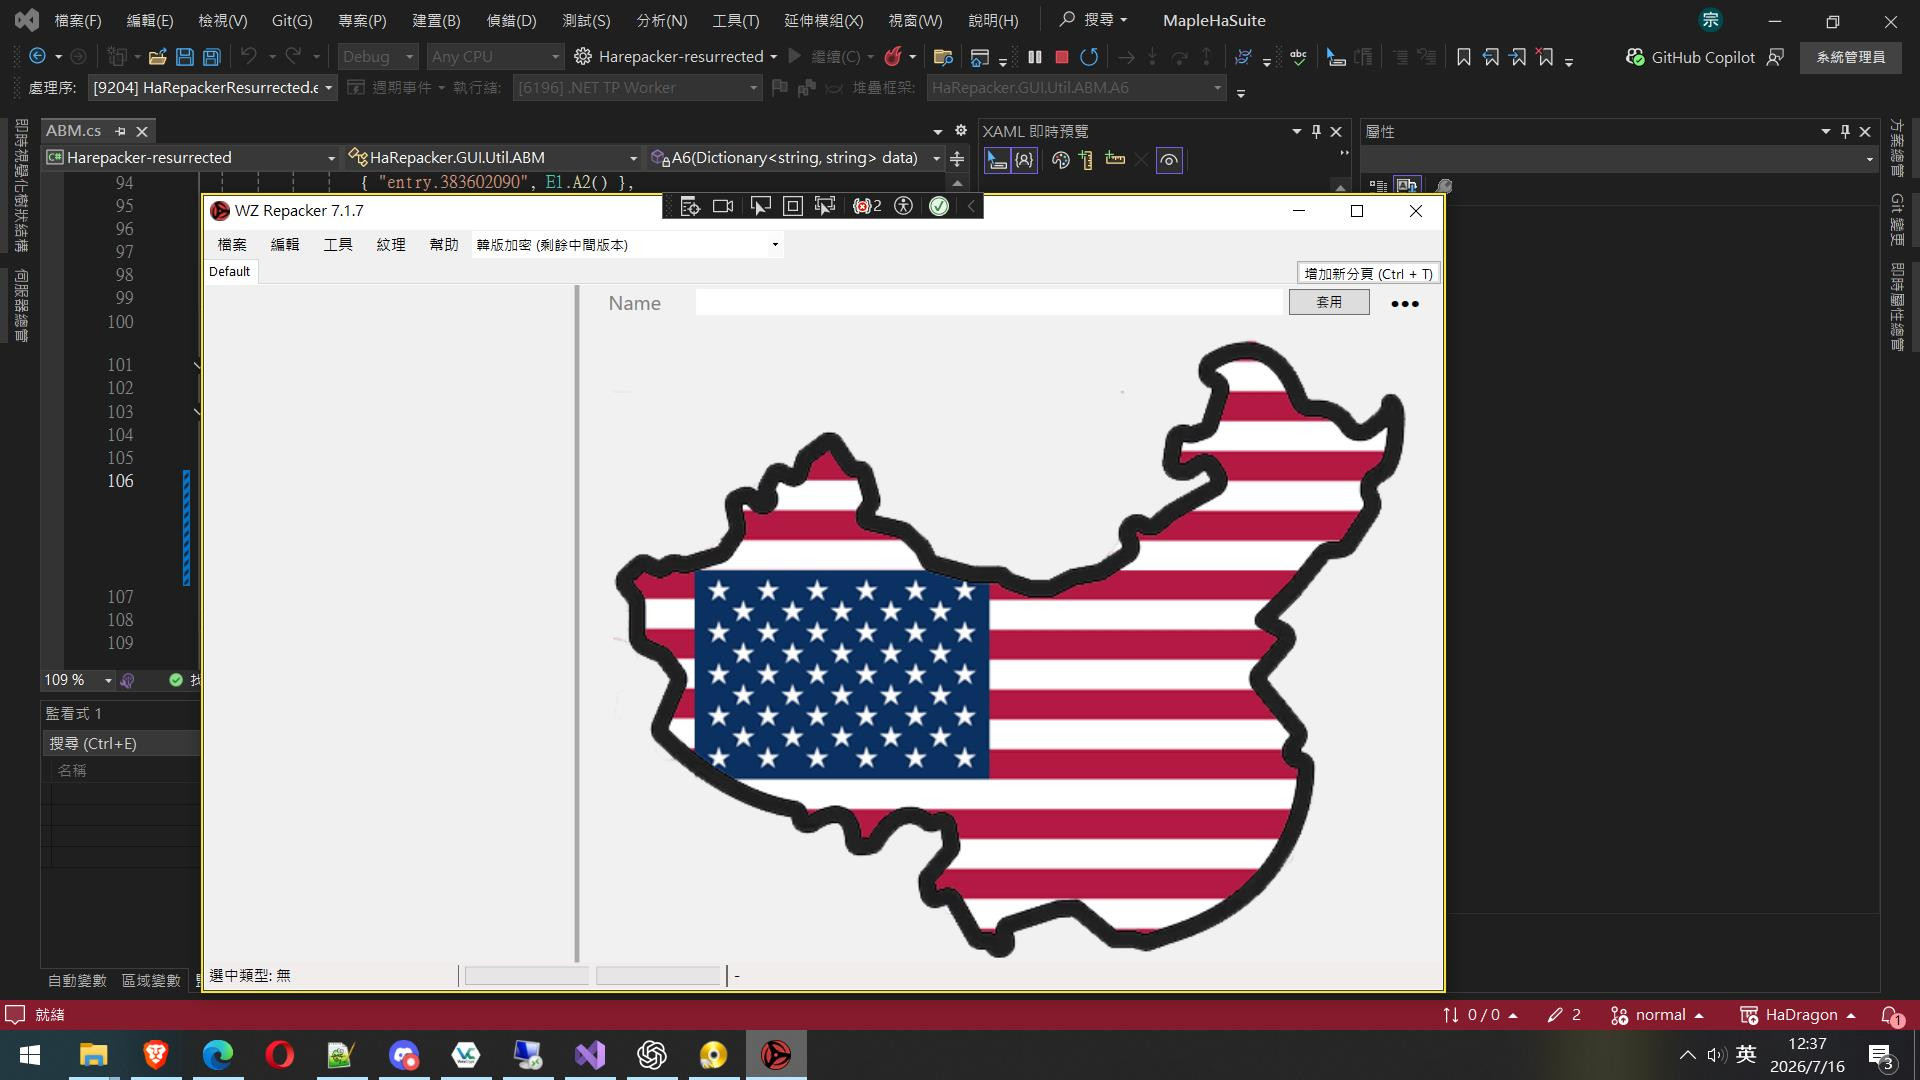The image size is (1920, 1080).
Task: Clear all bookmarks with the red-x bookmark icon
Action: click(x=1545, y=57)
